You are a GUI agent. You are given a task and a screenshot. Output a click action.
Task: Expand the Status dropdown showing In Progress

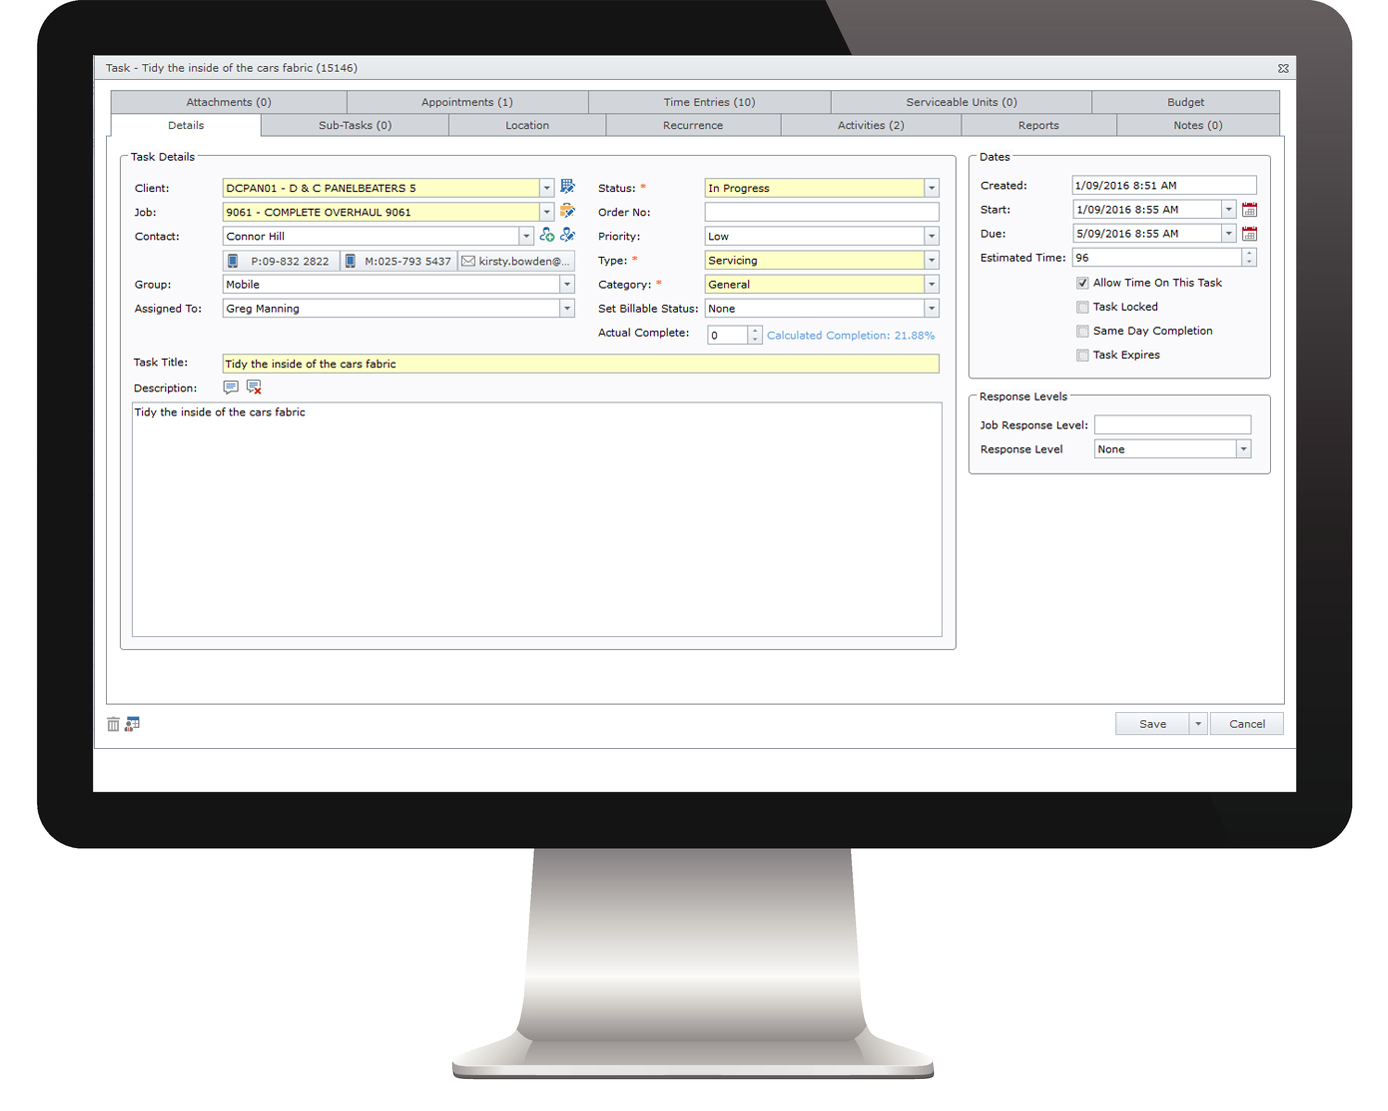(x=931, y=188)
